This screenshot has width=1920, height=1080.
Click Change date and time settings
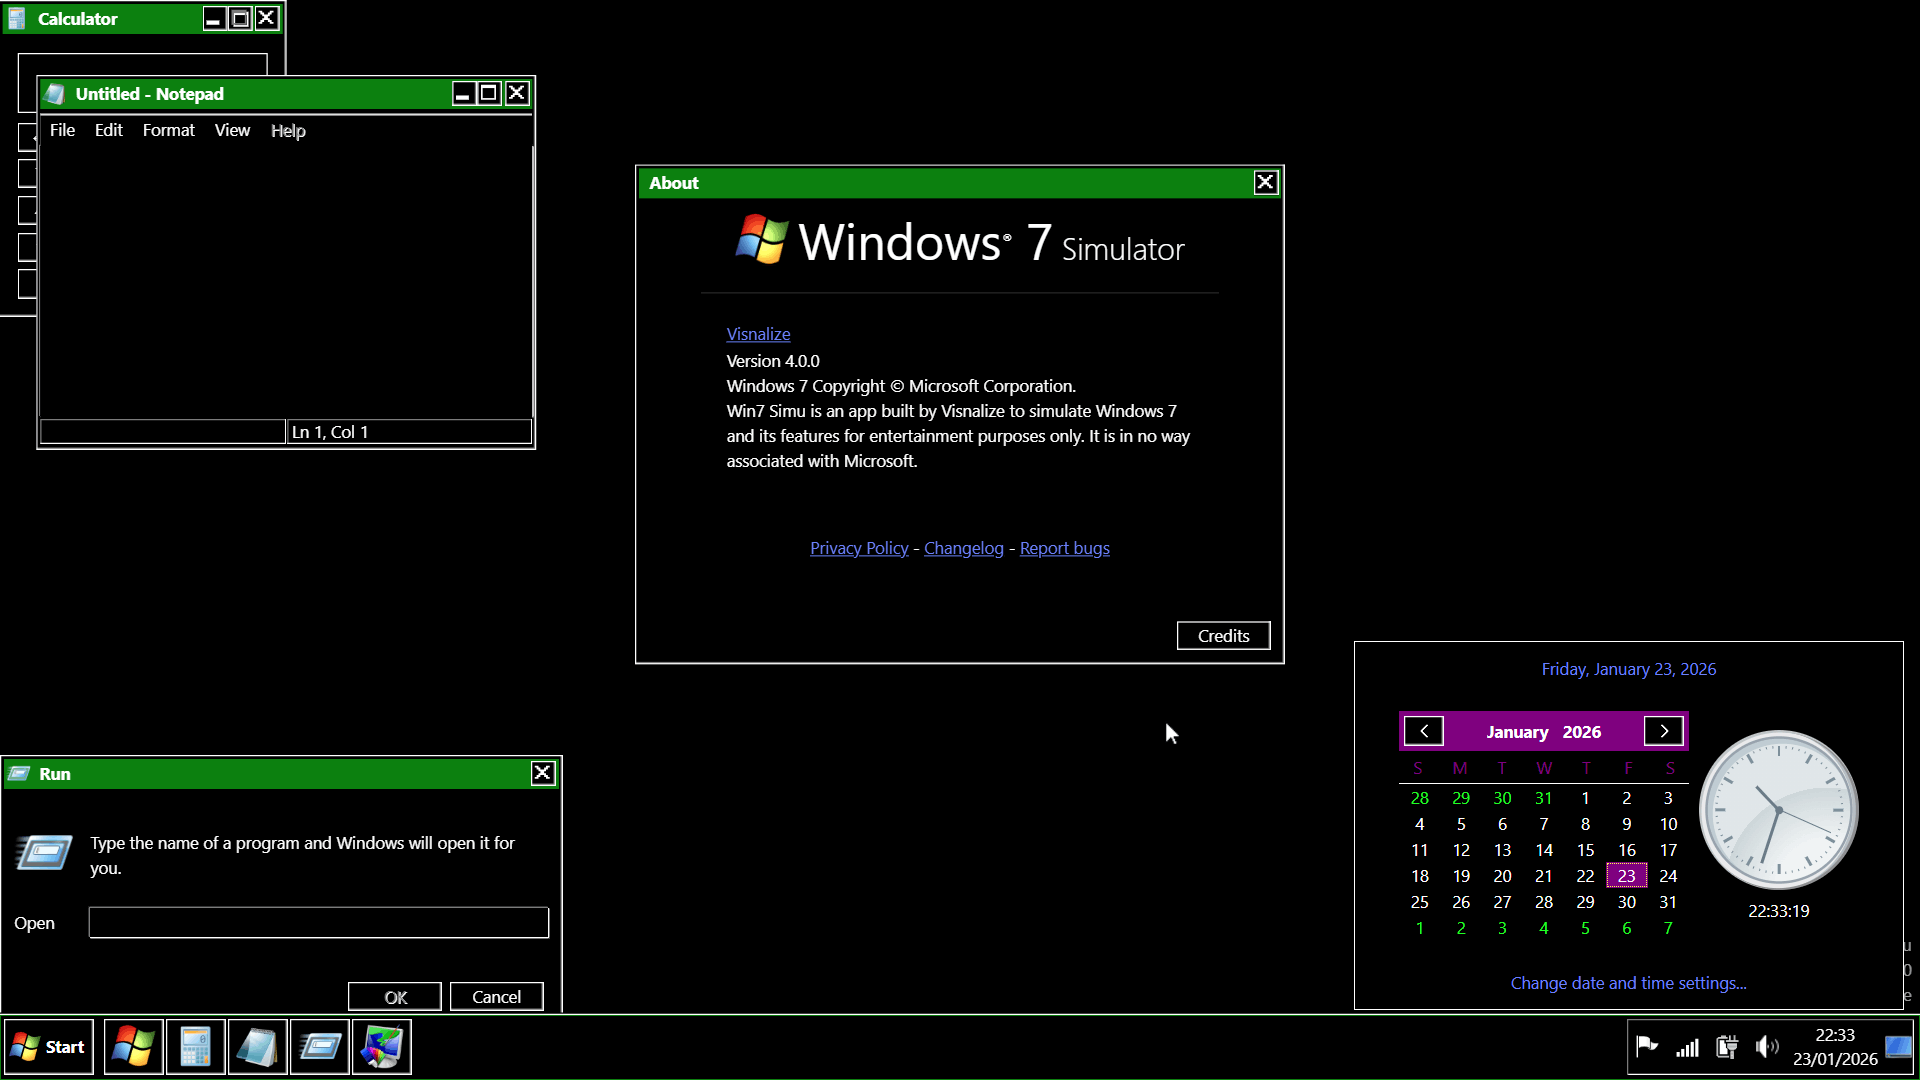pyautogui.click(x=1628, y=983)
